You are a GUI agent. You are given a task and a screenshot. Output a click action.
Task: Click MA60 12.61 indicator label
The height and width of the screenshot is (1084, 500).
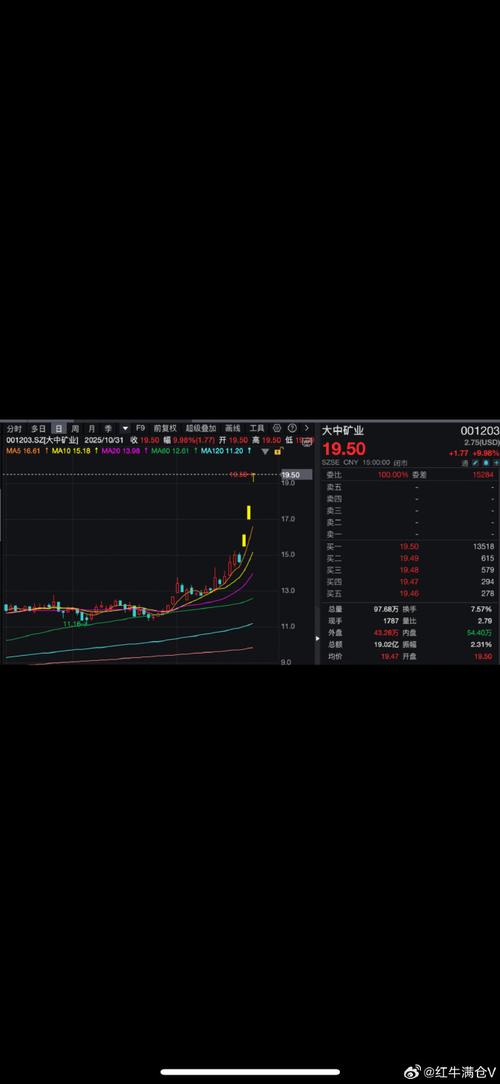click(170, 451)
